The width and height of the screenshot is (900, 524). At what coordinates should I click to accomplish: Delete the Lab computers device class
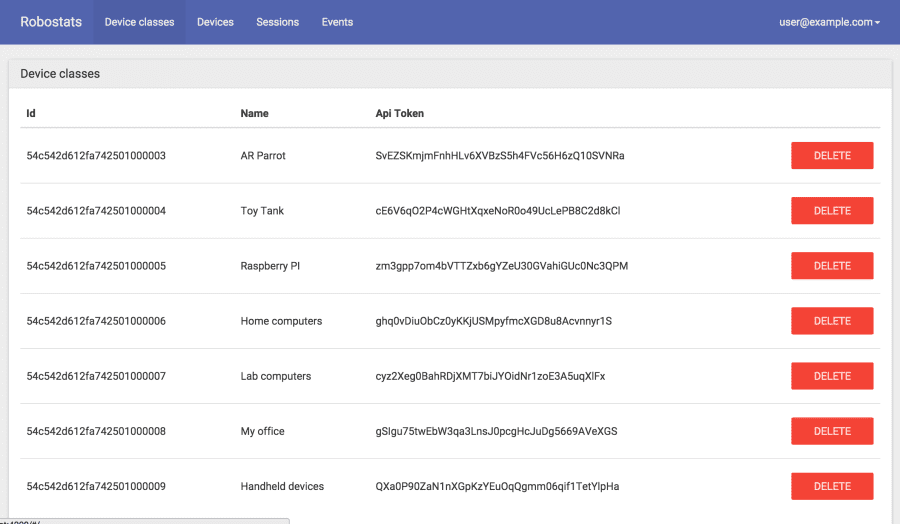832,376
